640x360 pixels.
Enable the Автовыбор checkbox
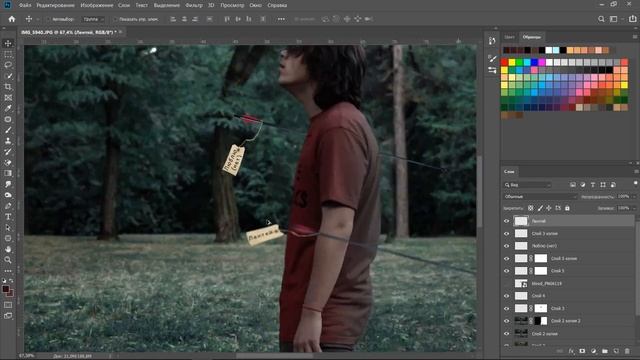[x=48, y=19]
